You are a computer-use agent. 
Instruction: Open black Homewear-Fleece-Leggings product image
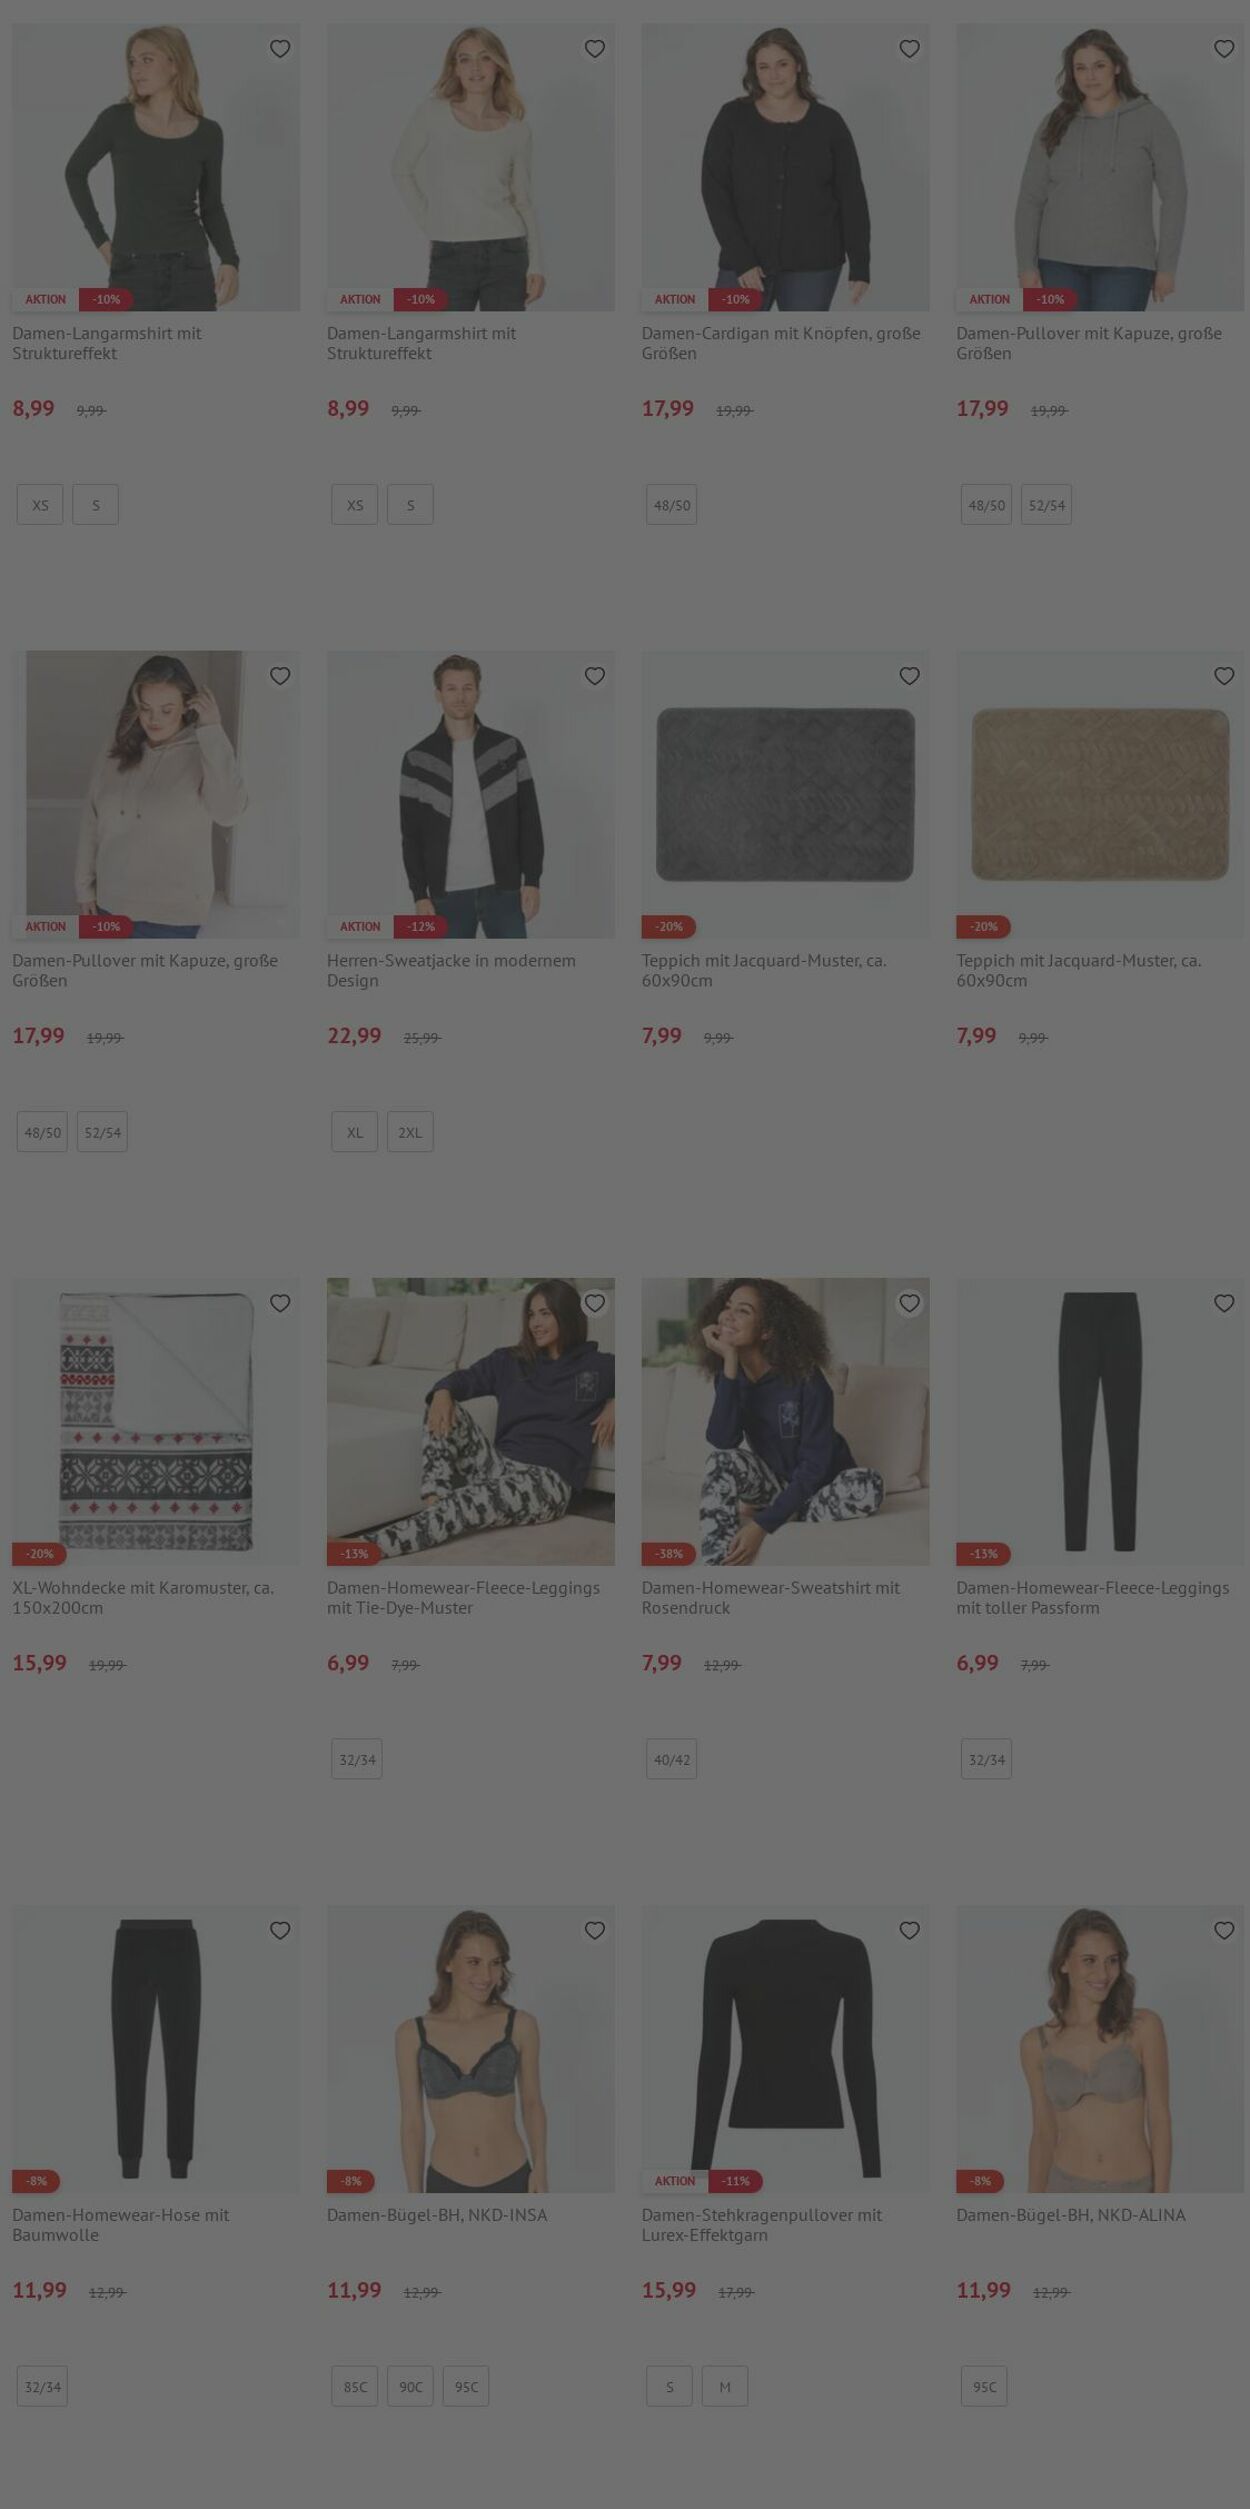(x=1100, y=1421)
